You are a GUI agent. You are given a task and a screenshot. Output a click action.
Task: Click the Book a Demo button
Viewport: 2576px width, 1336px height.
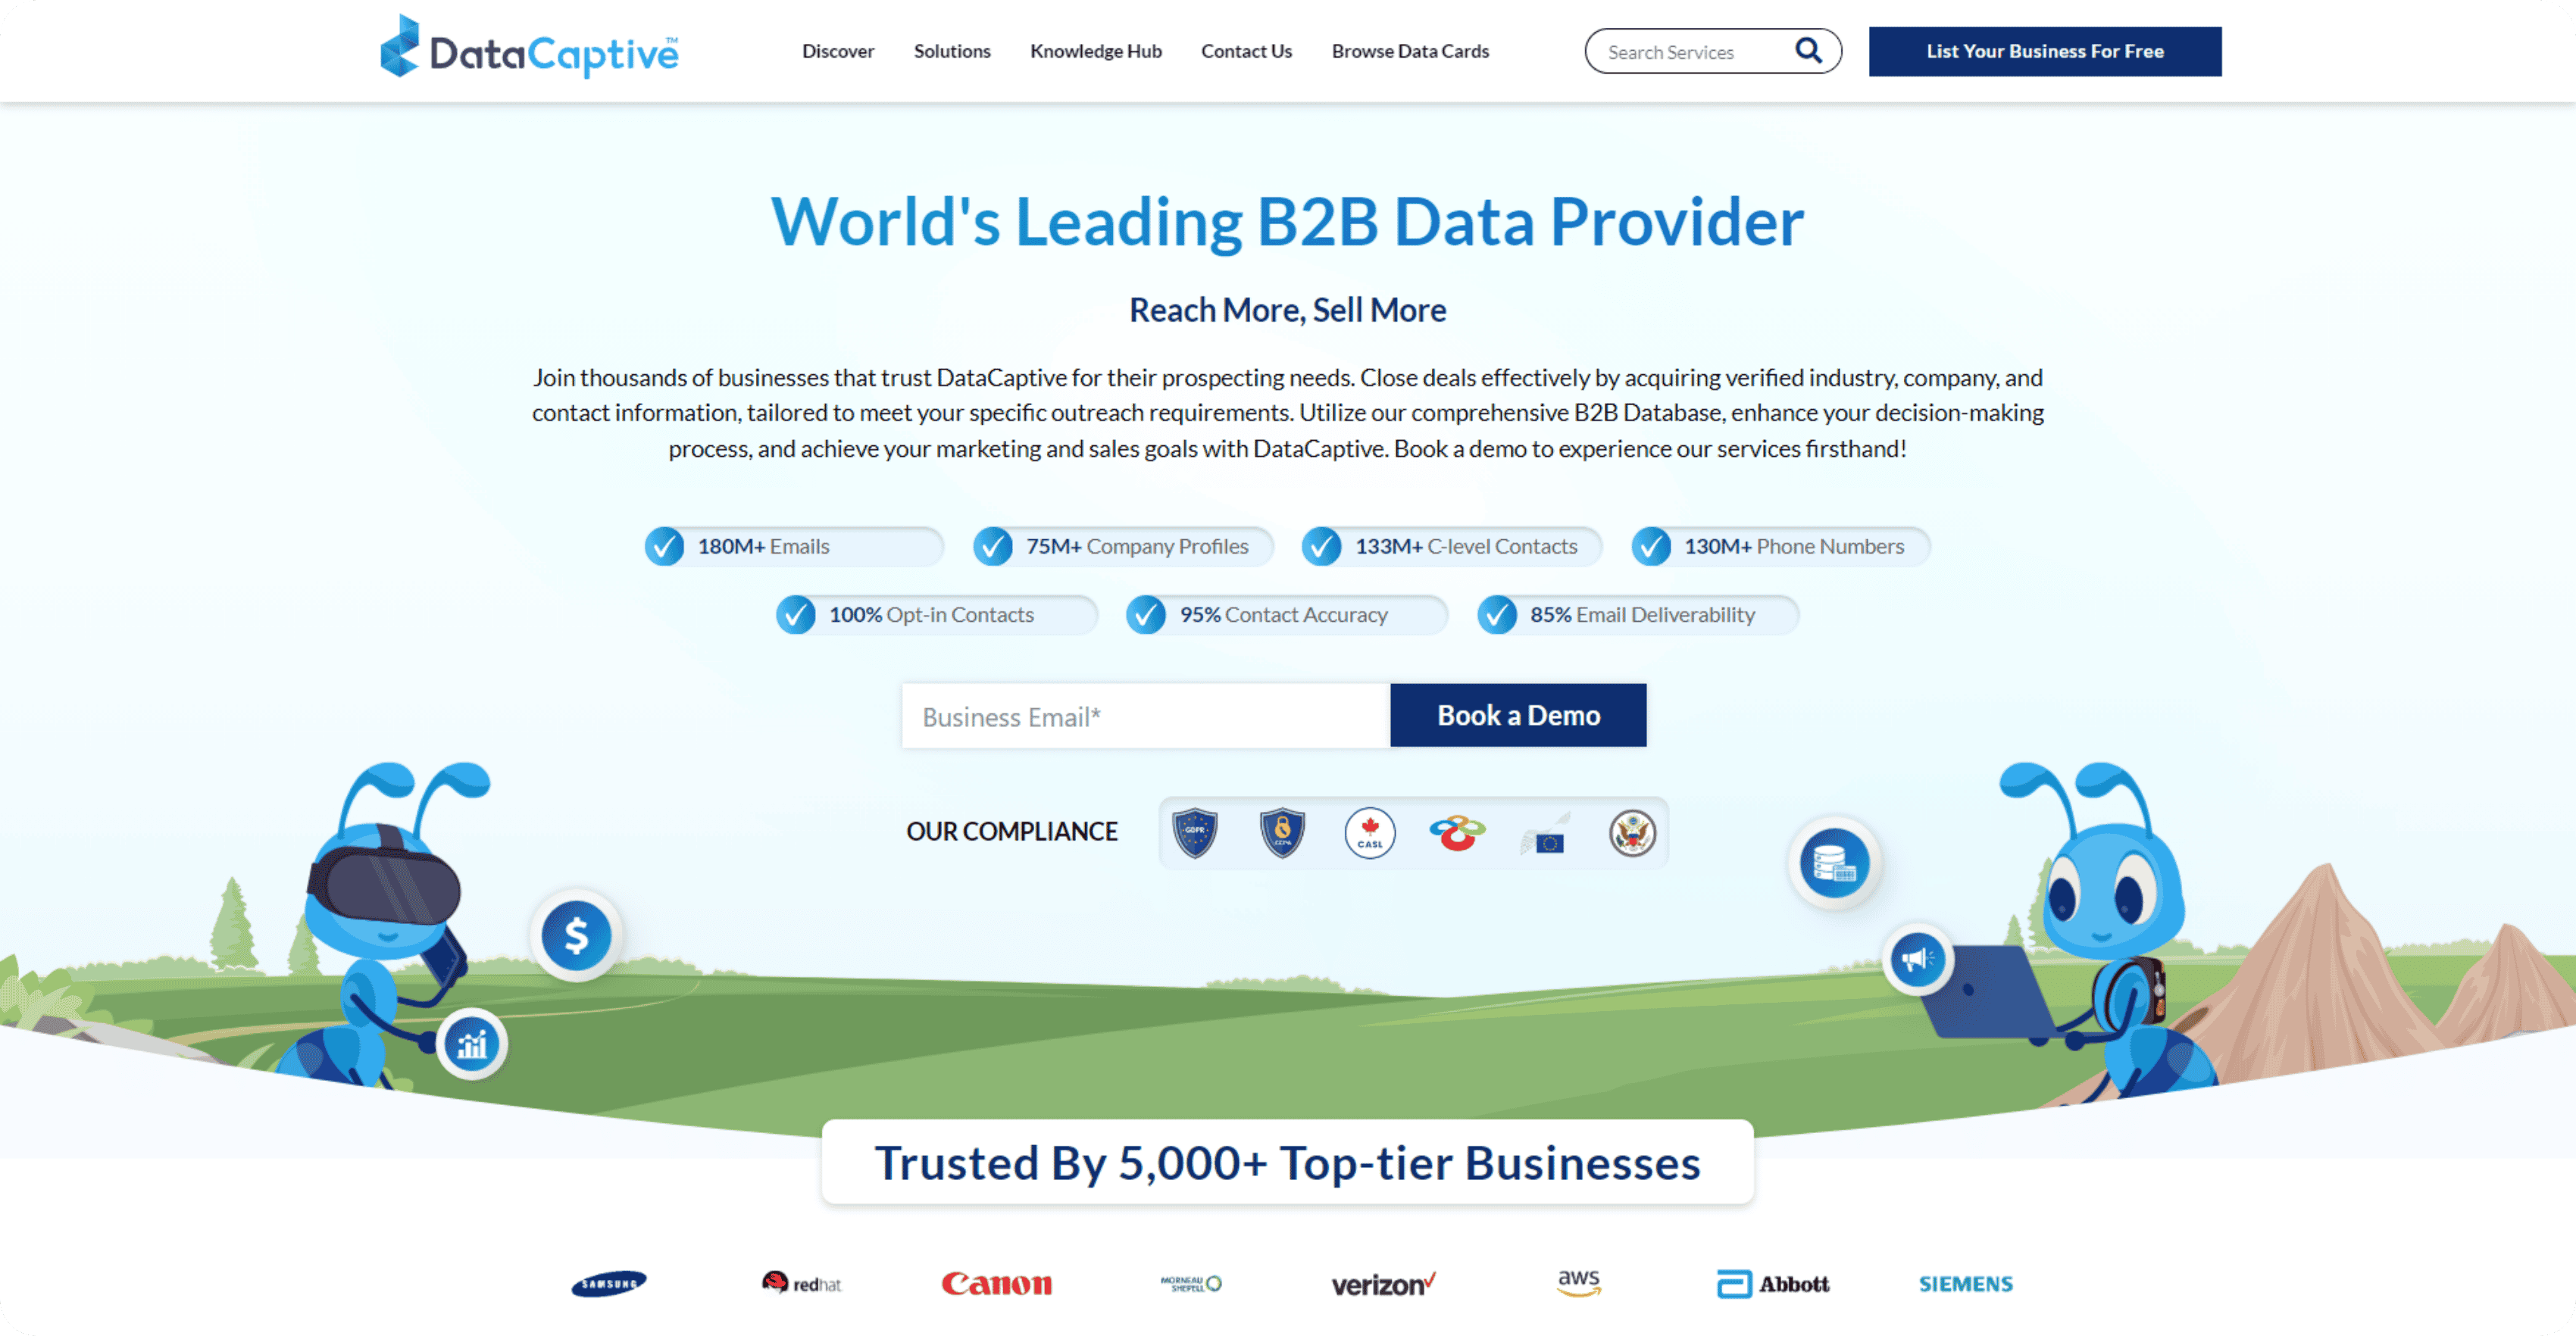(x=1518, y=716)
